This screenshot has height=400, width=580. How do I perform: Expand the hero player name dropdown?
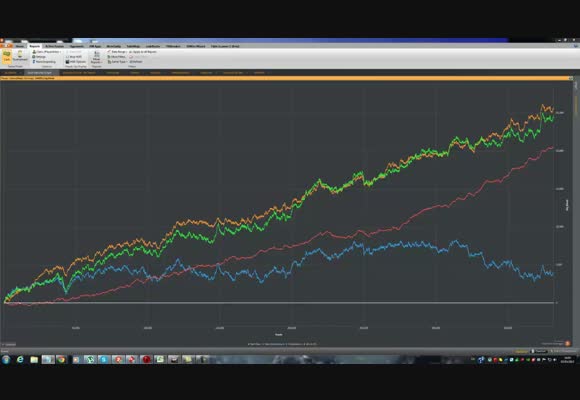pyautogui.click(x=47, y=52)
